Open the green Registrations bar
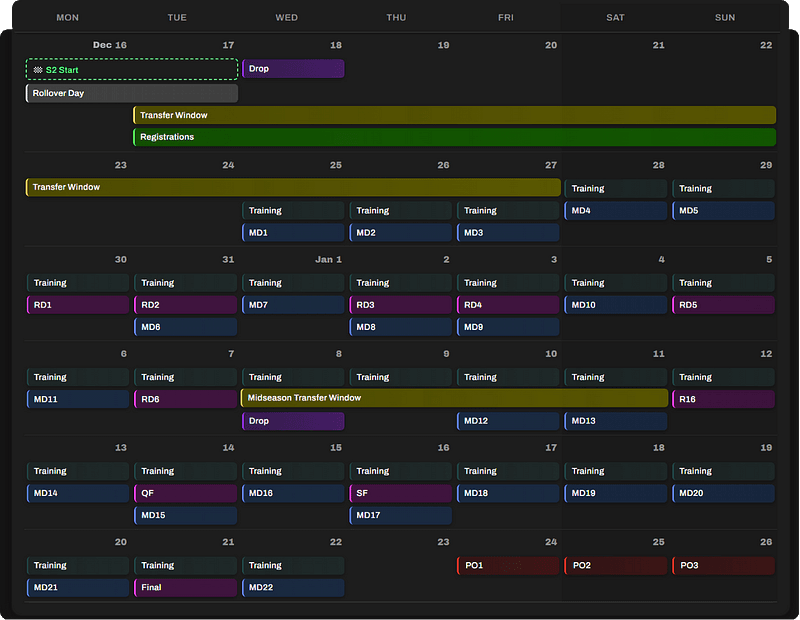 (x=454, y=137)
